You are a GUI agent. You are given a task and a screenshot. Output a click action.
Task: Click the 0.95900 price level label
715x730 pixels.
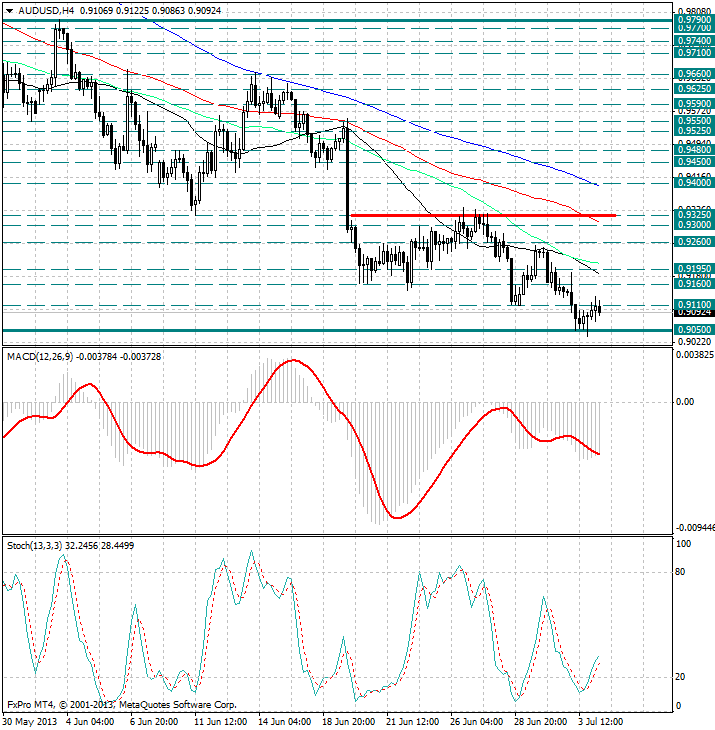pos(694,103)
